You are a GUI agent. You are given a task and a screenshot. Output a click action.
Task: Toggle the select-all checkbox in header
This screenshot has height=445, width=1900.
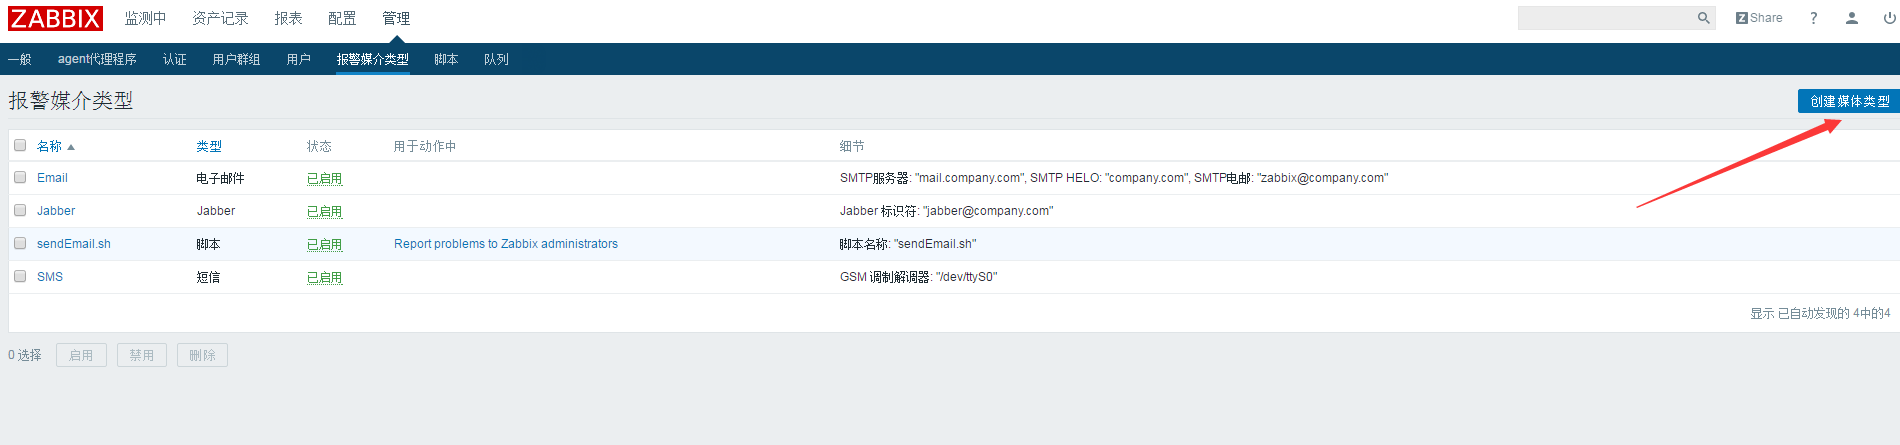coord(20,145)
